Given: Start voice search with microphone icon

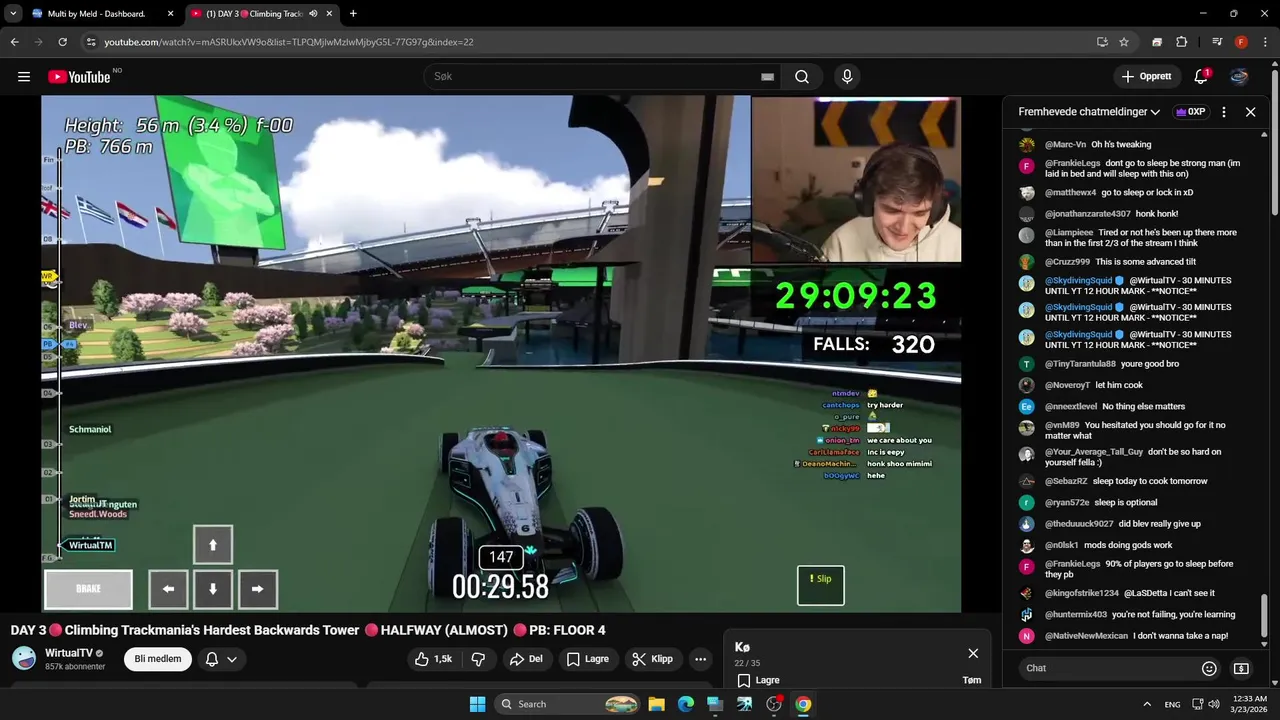Looking at the screenshot, I should point(847,77).
